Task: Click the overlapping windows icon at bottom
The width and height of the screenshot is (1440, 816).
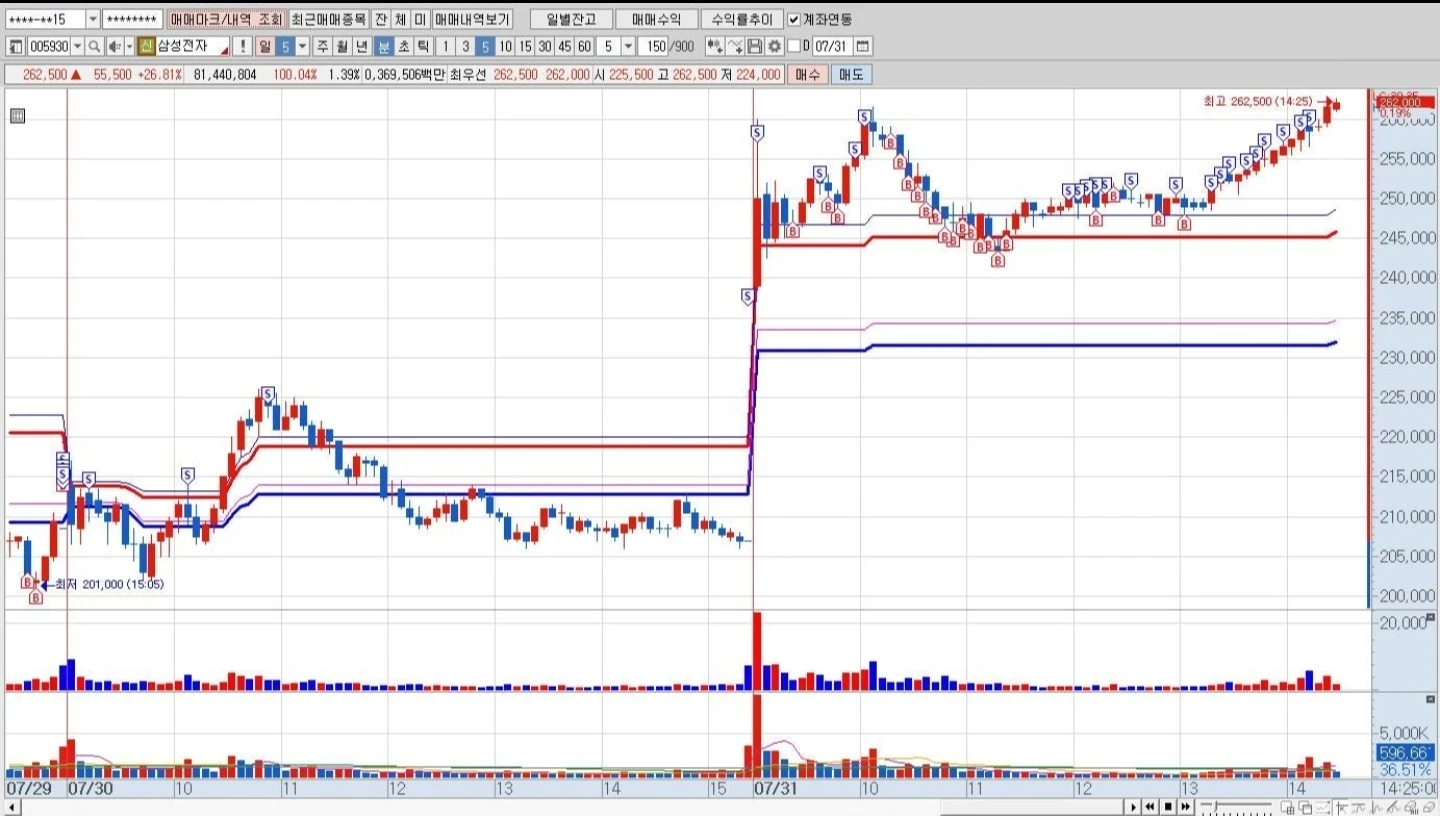Action: (x=1305, y=807)
